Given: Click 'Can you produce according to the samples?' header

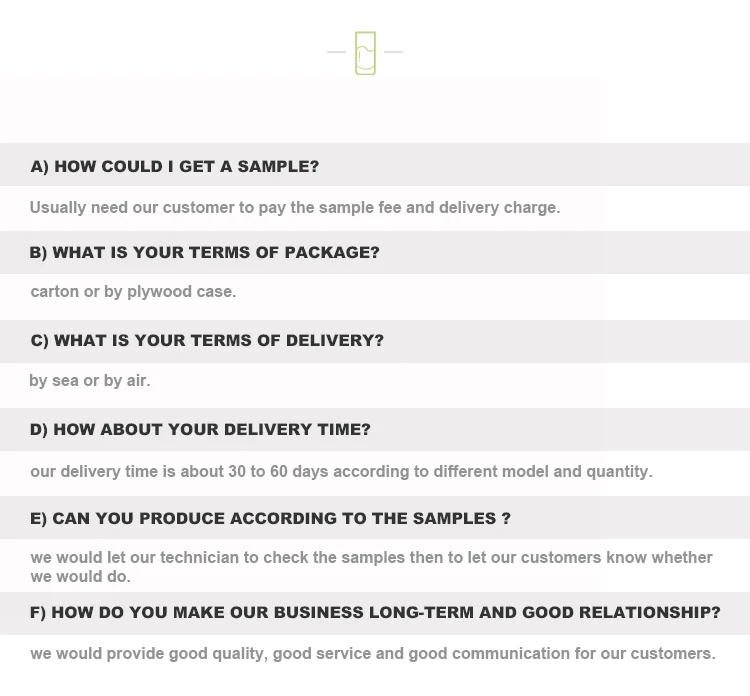Looking at the screenshot, I should pyautogui.click(x=375, y=518).
